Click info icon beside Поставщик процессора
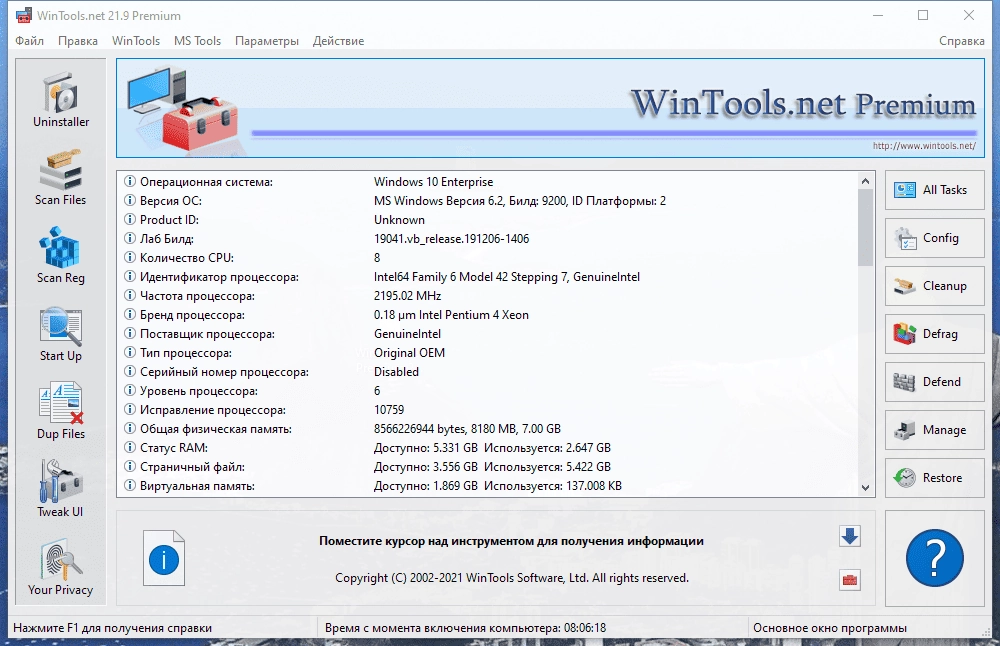1000x646 pixels. click(x=129, y=333)
